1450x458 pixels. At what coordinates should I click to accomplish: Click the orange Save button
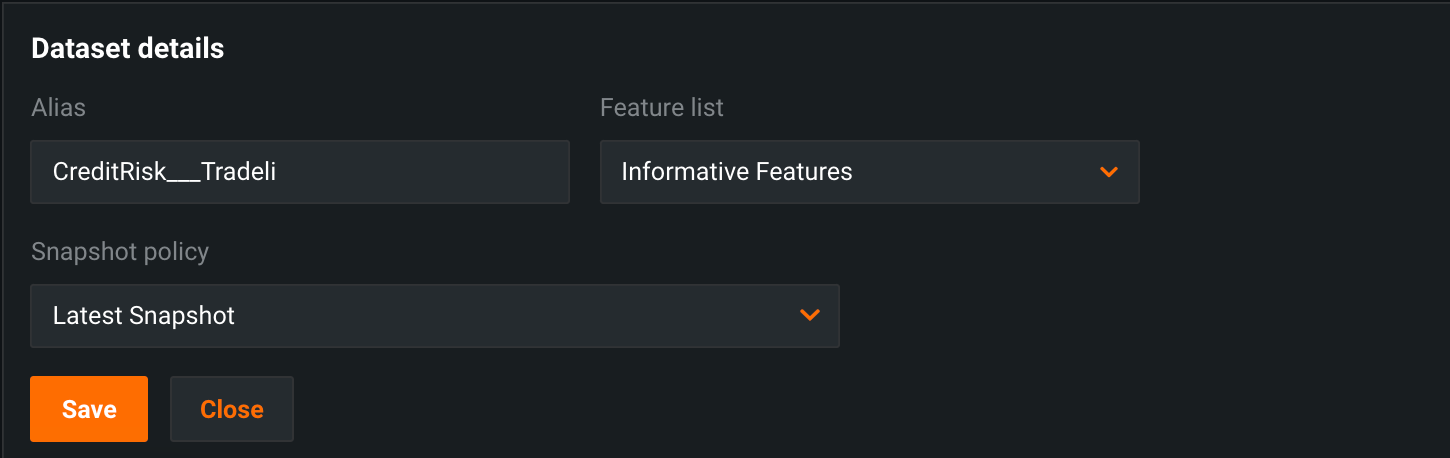click(x=89, y=409)
